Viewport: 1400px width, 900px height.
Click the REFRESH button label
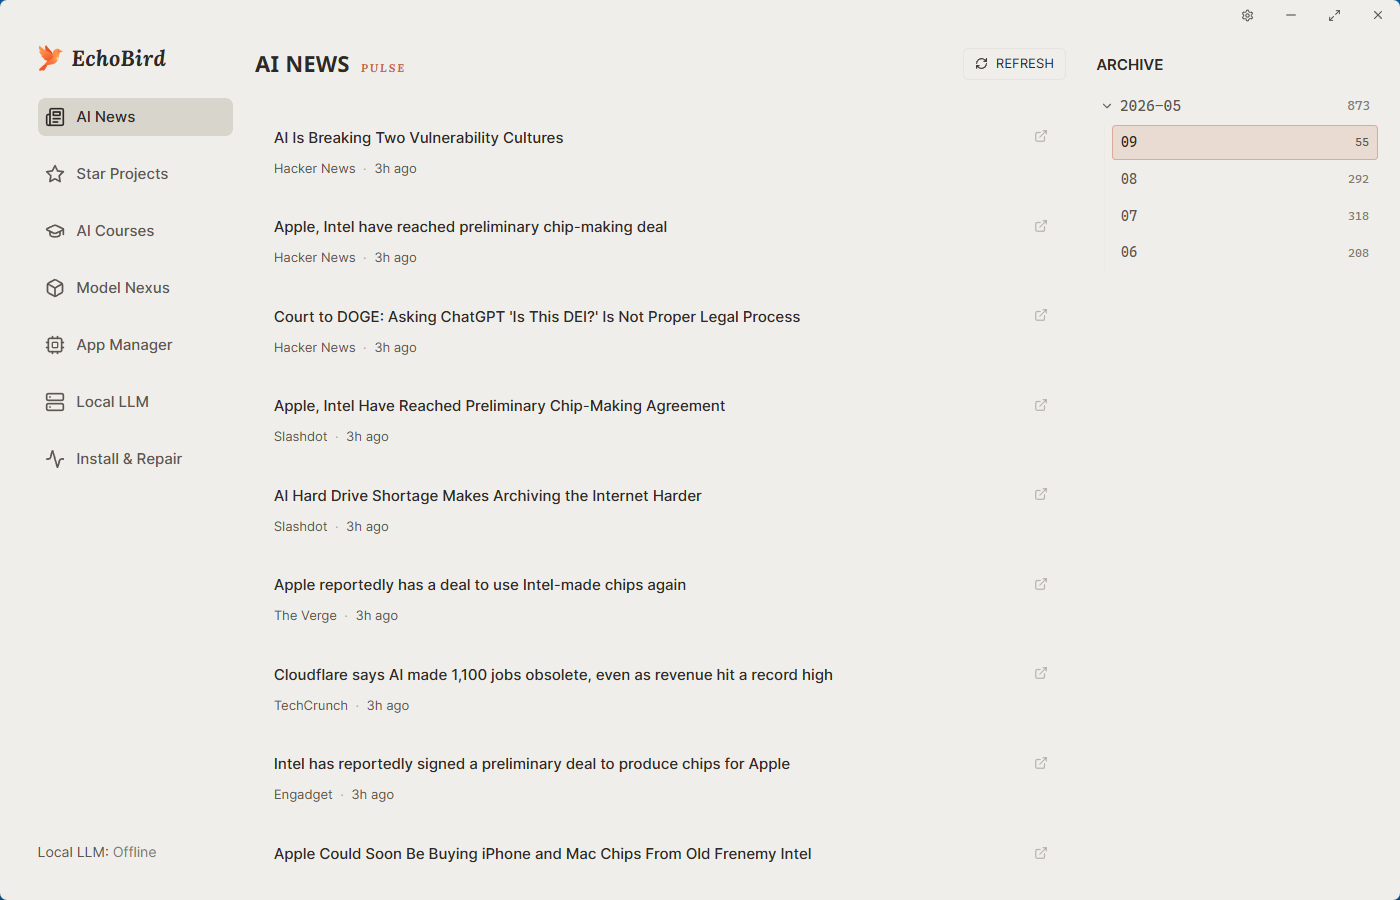point(1025,64)
